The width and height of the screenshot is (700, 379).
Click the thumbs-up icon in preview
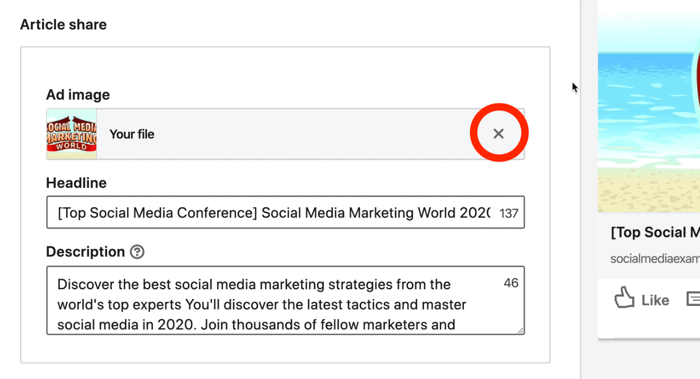click(624, 297)
